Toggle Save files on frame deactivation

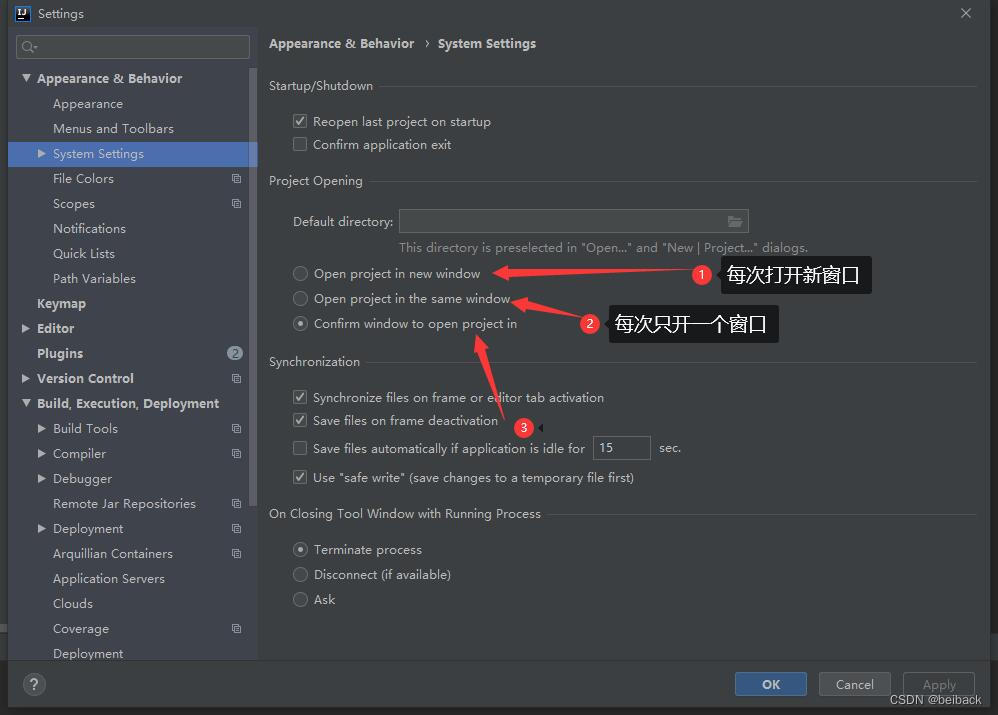[x=300, y=420]
